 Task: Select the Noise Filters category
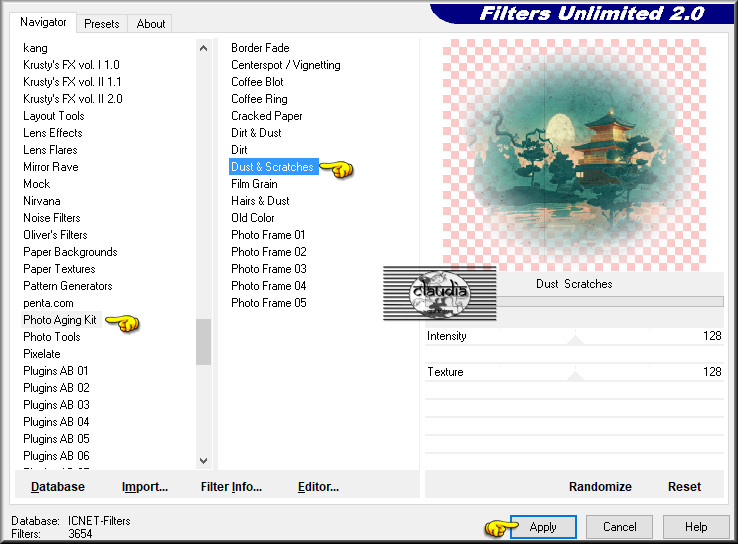coord(52,218)
